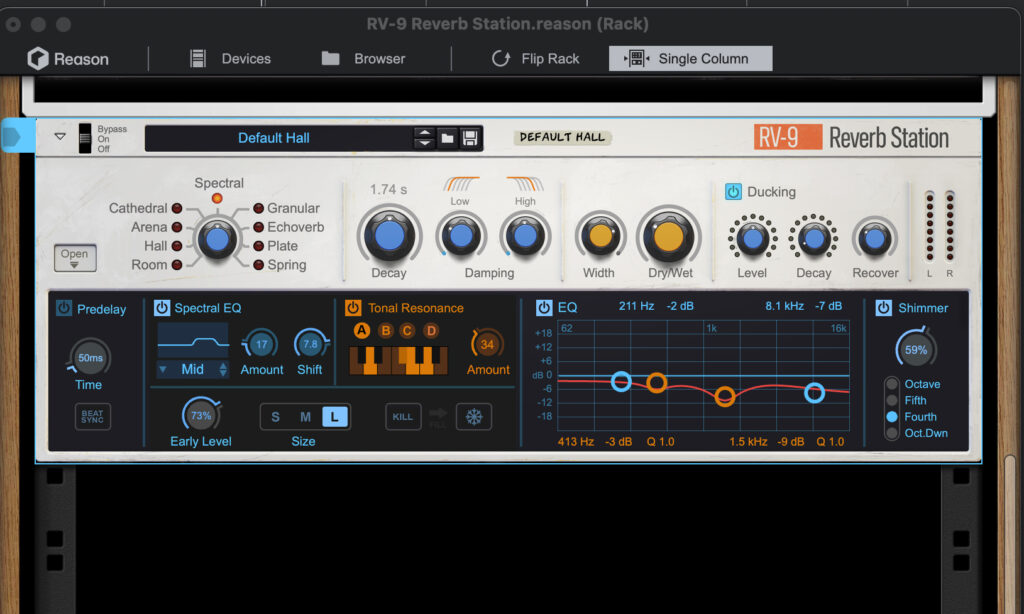The width and height of the screenshot is (1024, 614).
Task: Select the Spring algorithm
Action: coord(258,265)
